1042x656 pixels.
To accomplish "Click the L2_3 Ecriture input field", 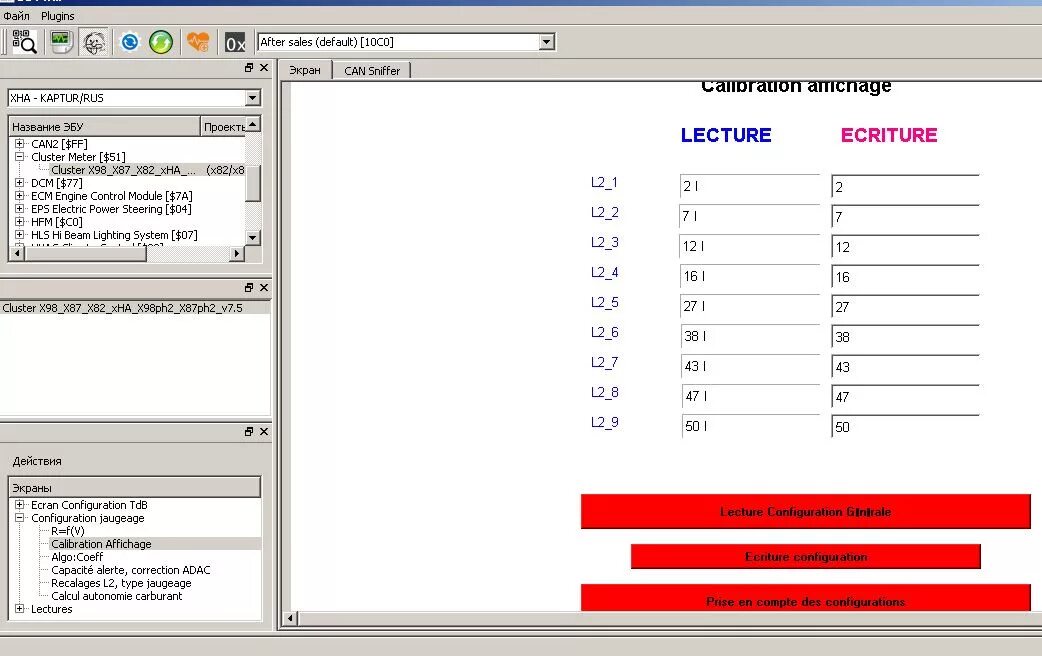I will click(905, 247).
